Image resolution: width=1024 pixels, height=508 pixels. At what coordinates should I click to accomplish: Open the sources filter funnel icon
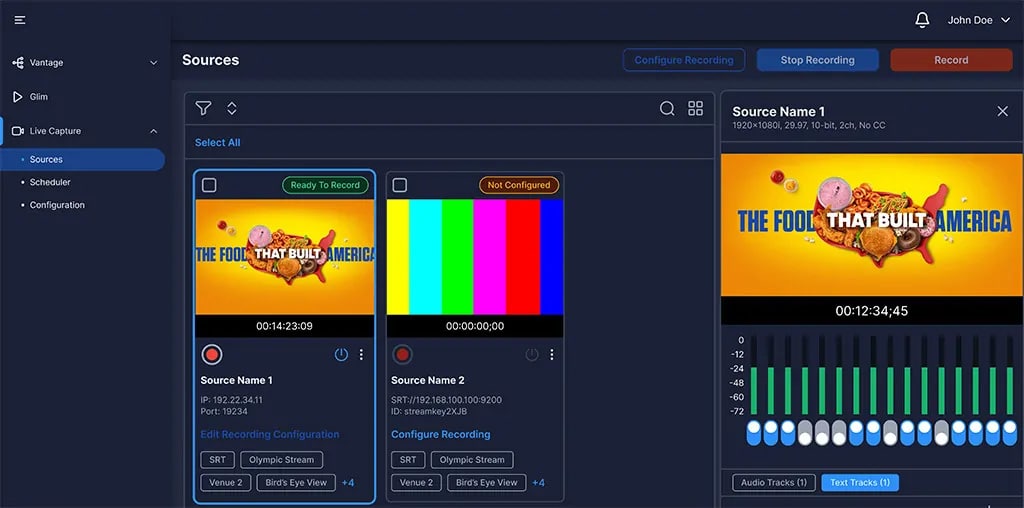point(203,108)
